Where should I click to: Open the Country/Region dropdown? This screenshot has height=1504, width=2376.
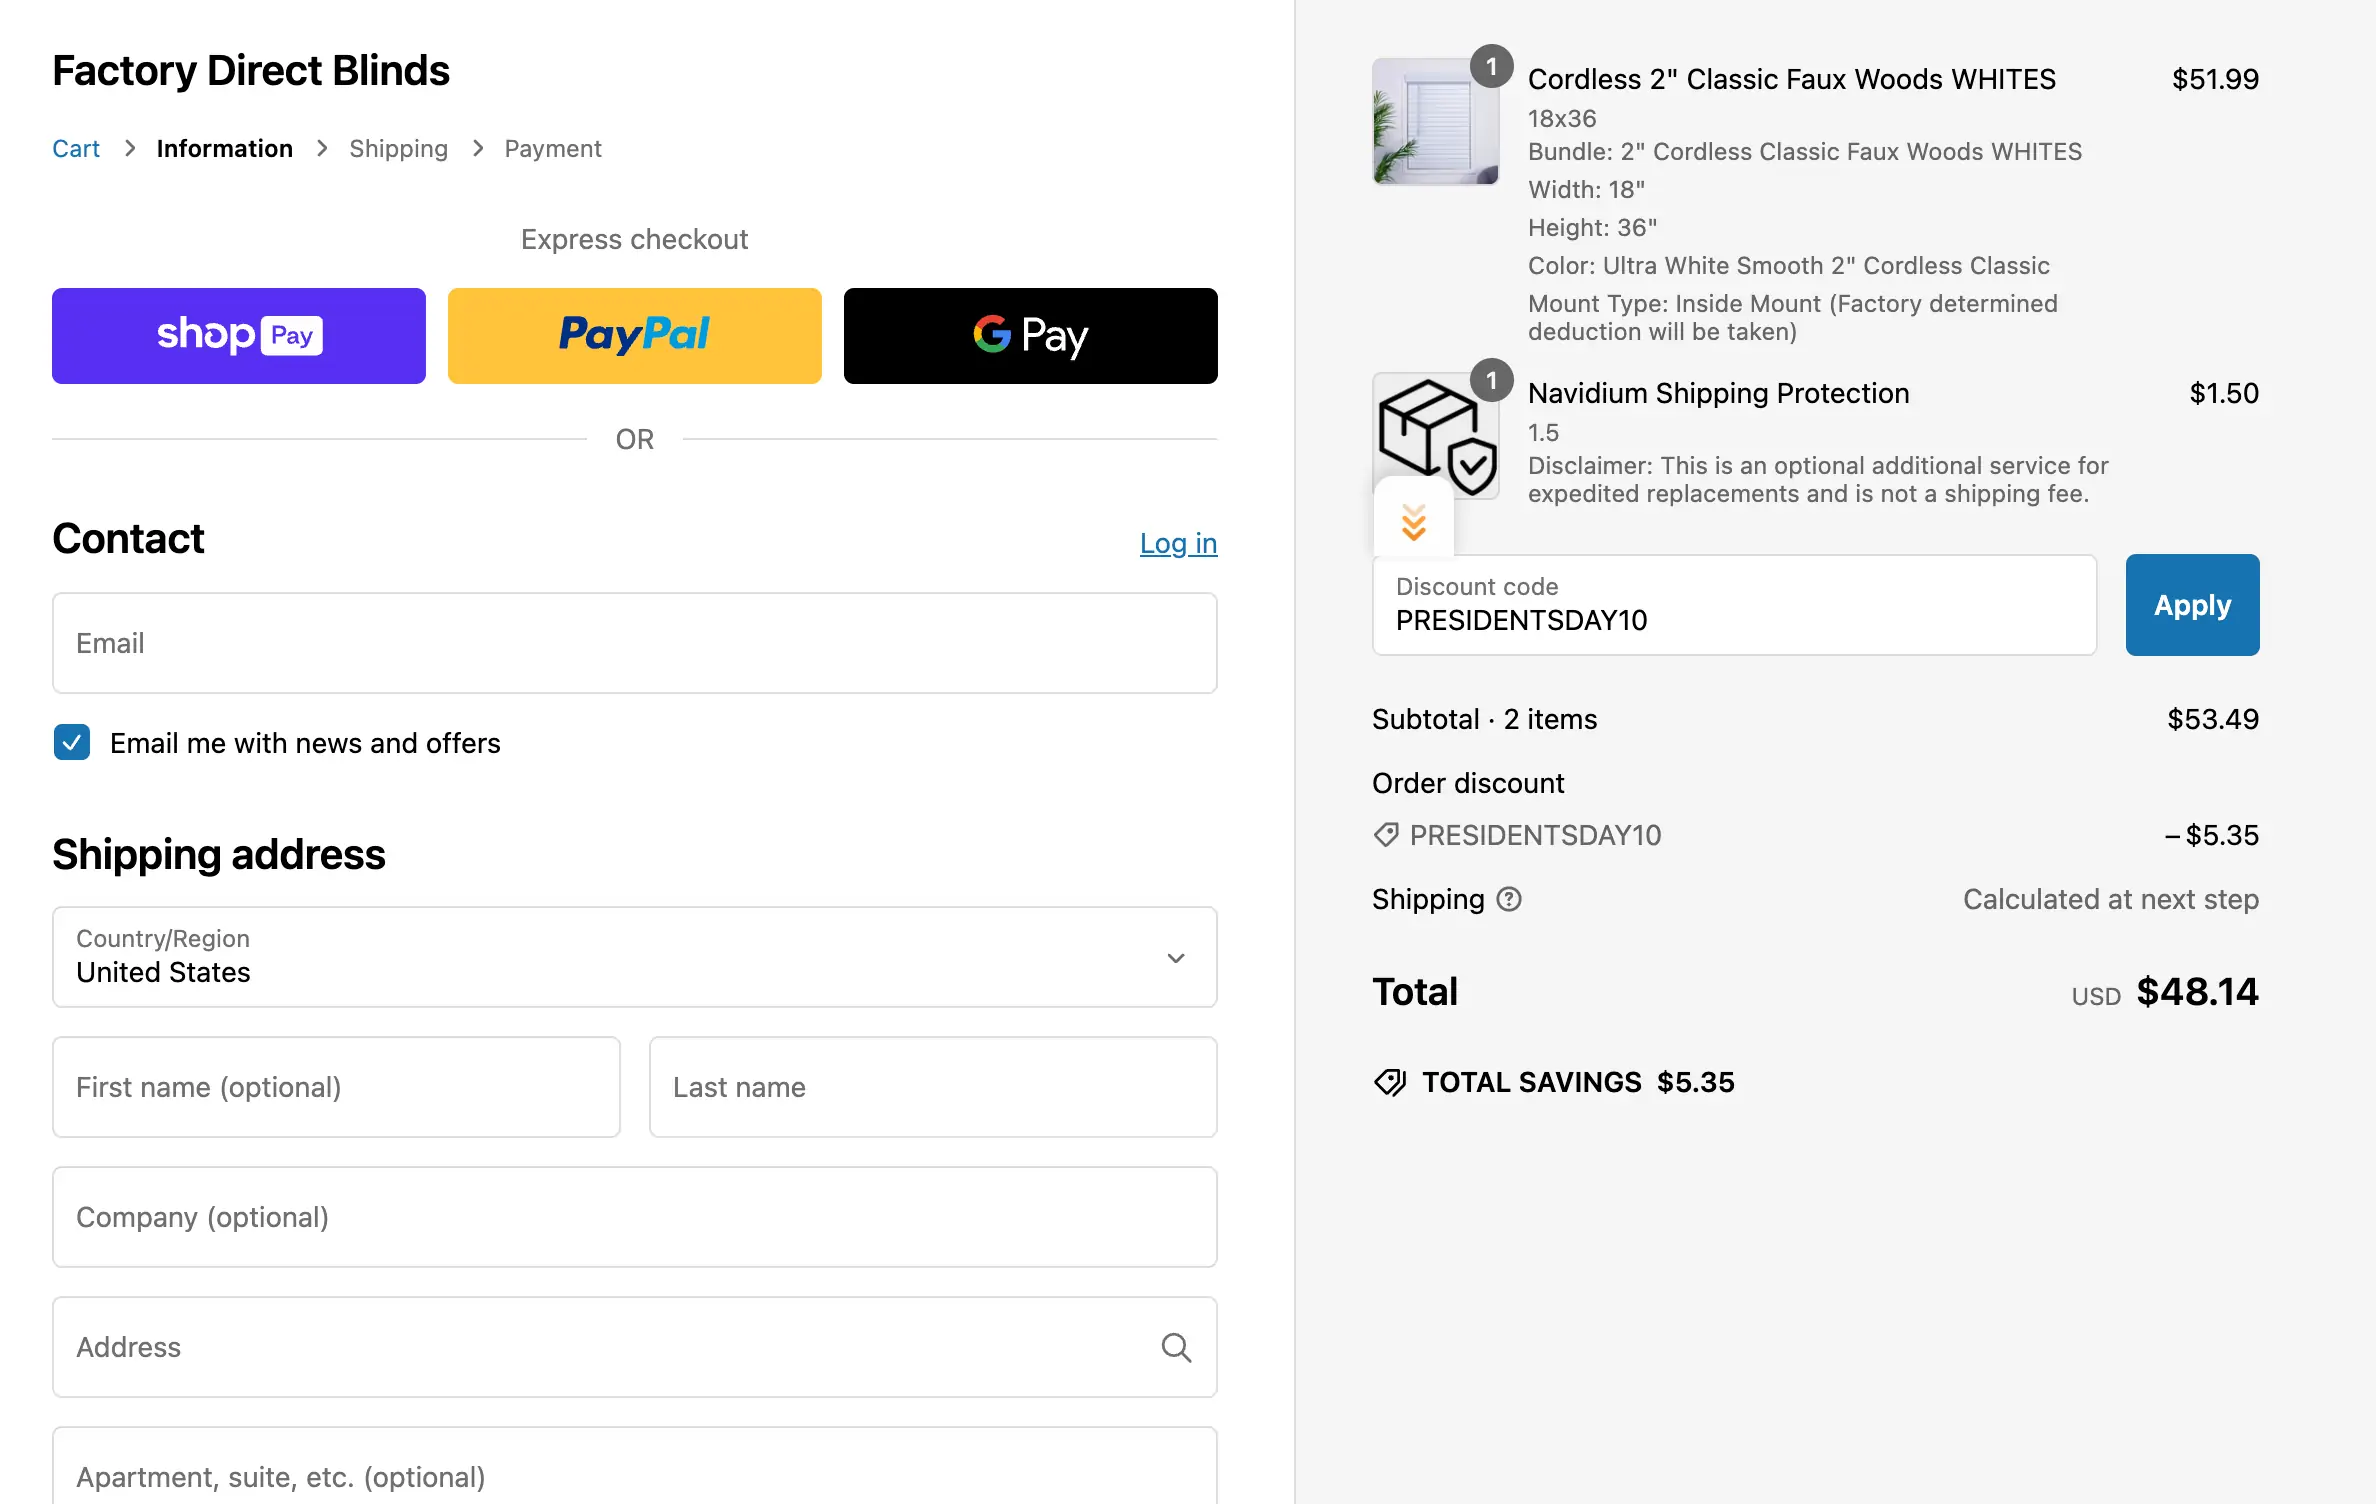[x=634, y=957]
